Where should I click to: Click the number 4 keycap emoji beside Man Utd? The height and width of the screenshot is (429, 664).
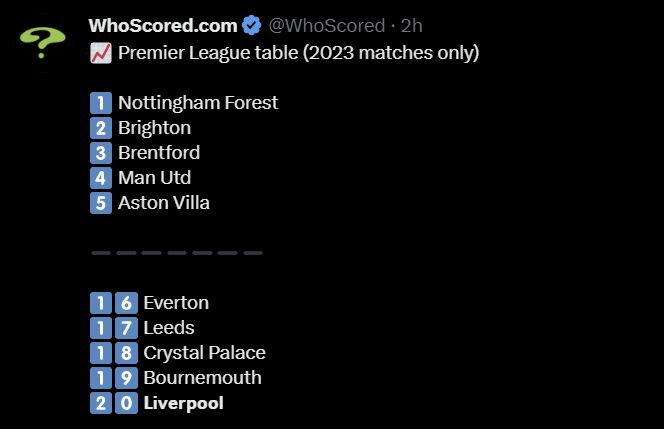tap(100, 178)
